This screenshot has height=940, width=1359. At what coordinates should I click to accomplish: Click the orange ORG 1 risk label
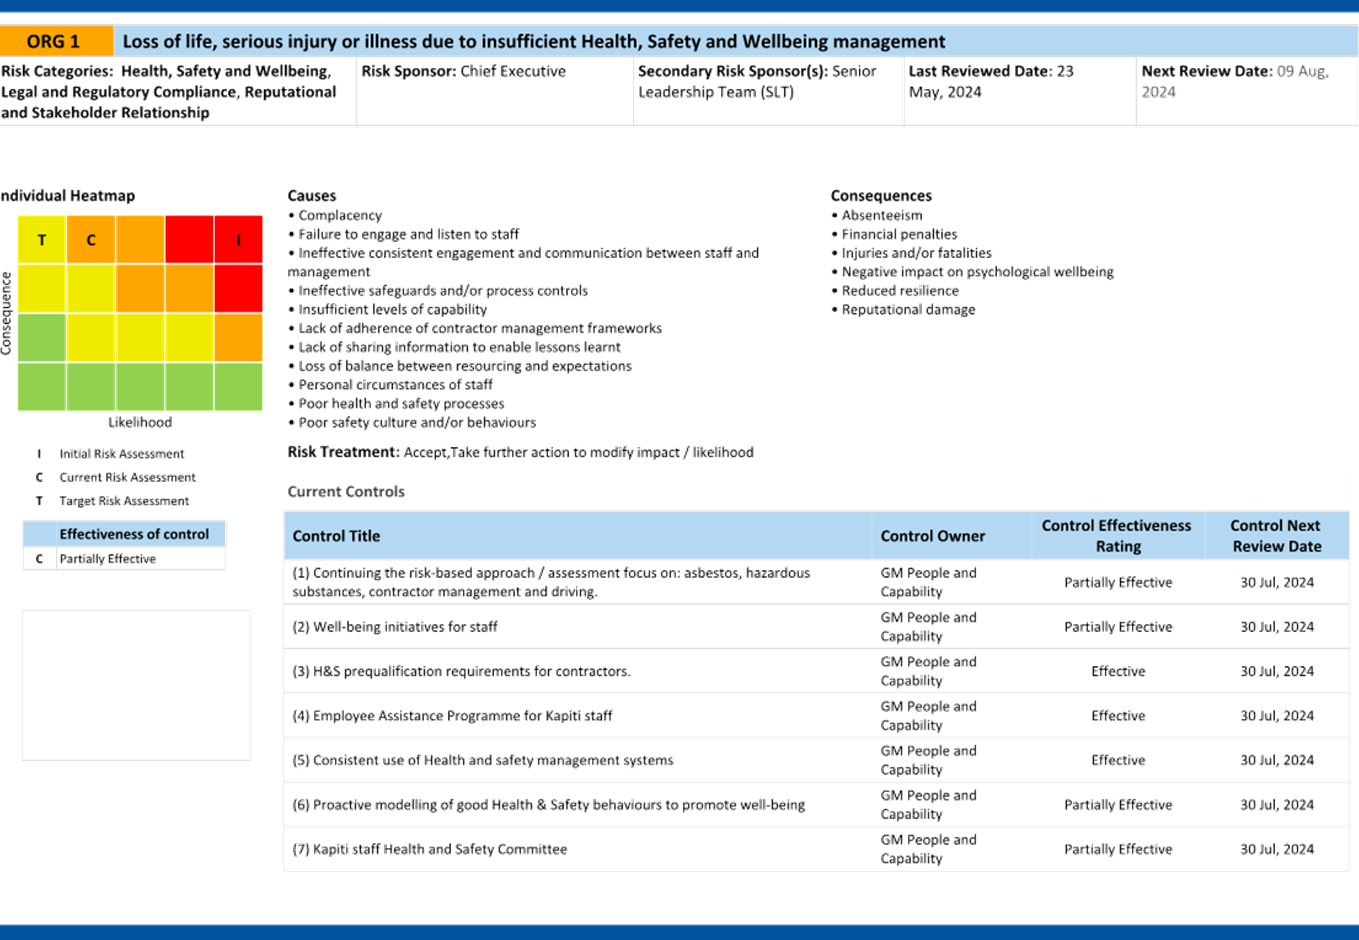(x=55, y=41)
